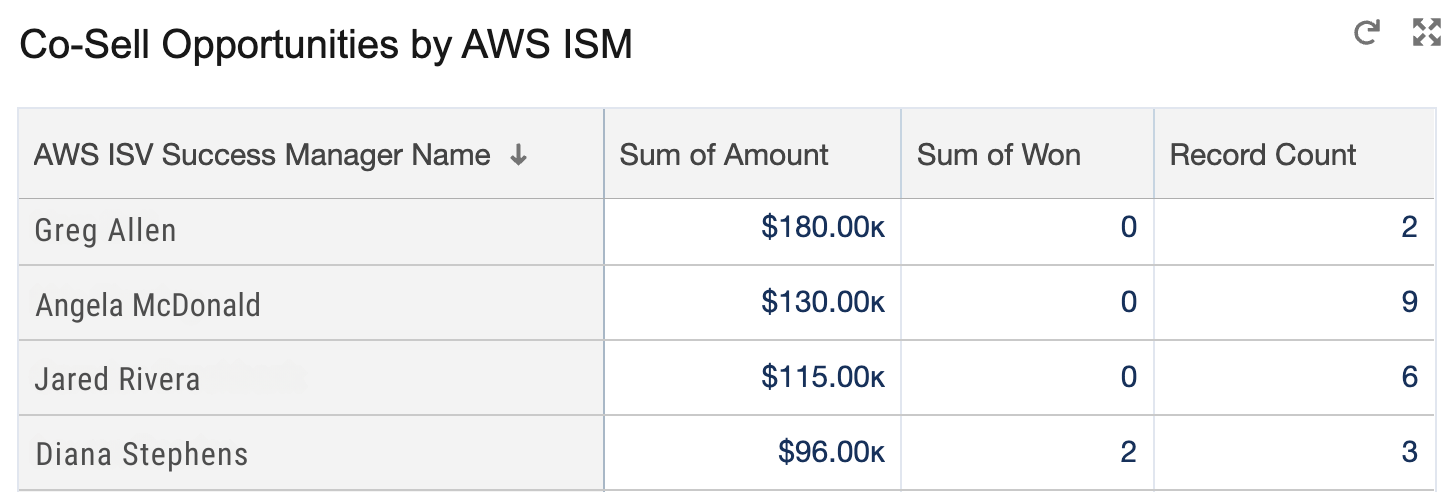Image resolution: width=1456 pixels, height=492 pixels.
Task: Click the Sum of Amount column header
Action: pos(724,155)
